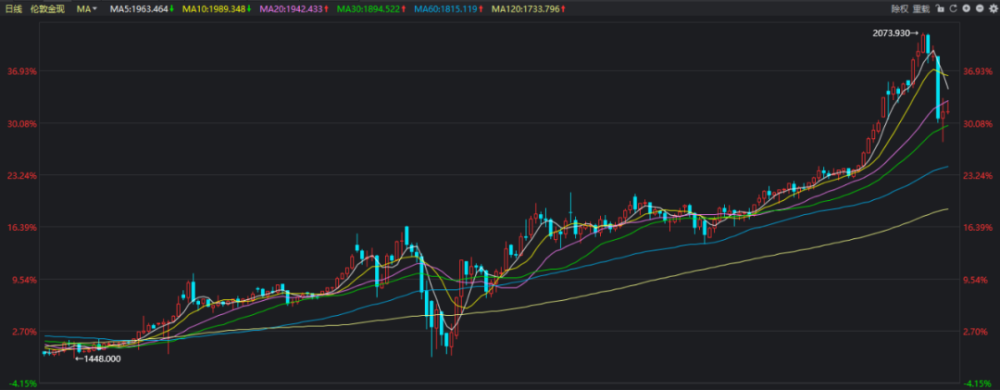Open the MA indicator dropdown
This screenshot has width=1000, height=390.
(x=87, y=9)
